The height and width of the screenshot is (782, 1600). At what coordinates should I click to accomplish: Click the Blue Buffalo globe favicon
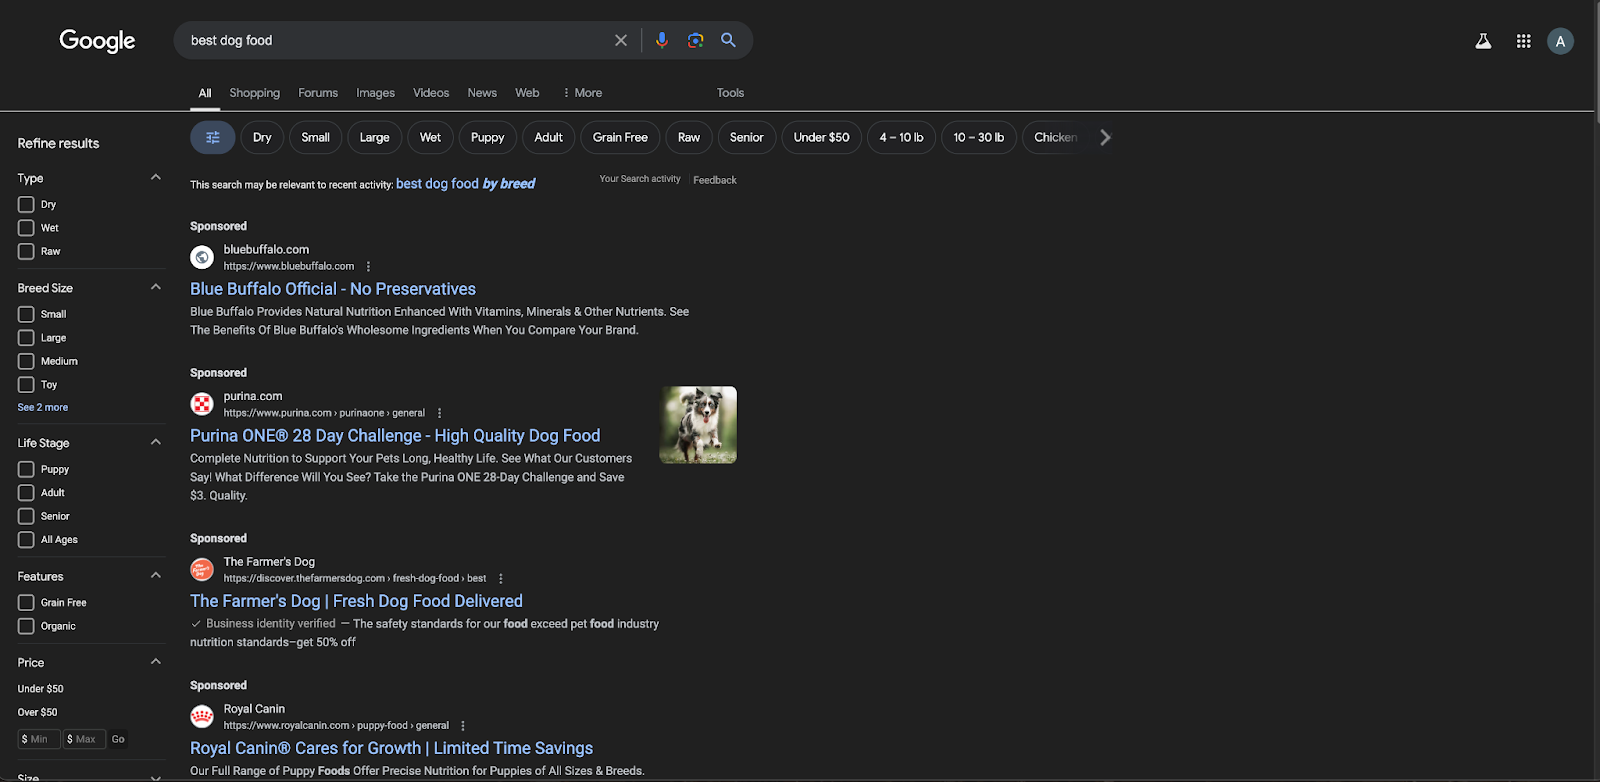pyautogui.click(x=202, y=257)
